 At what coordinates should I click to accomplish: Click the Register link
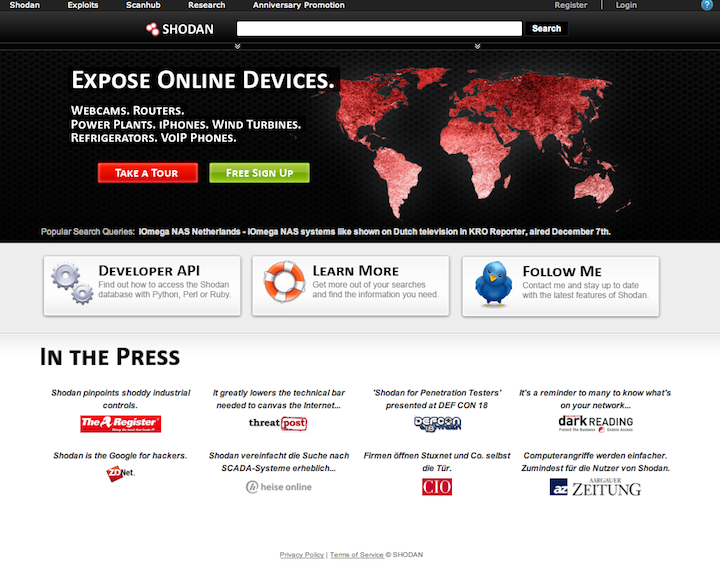571,5
